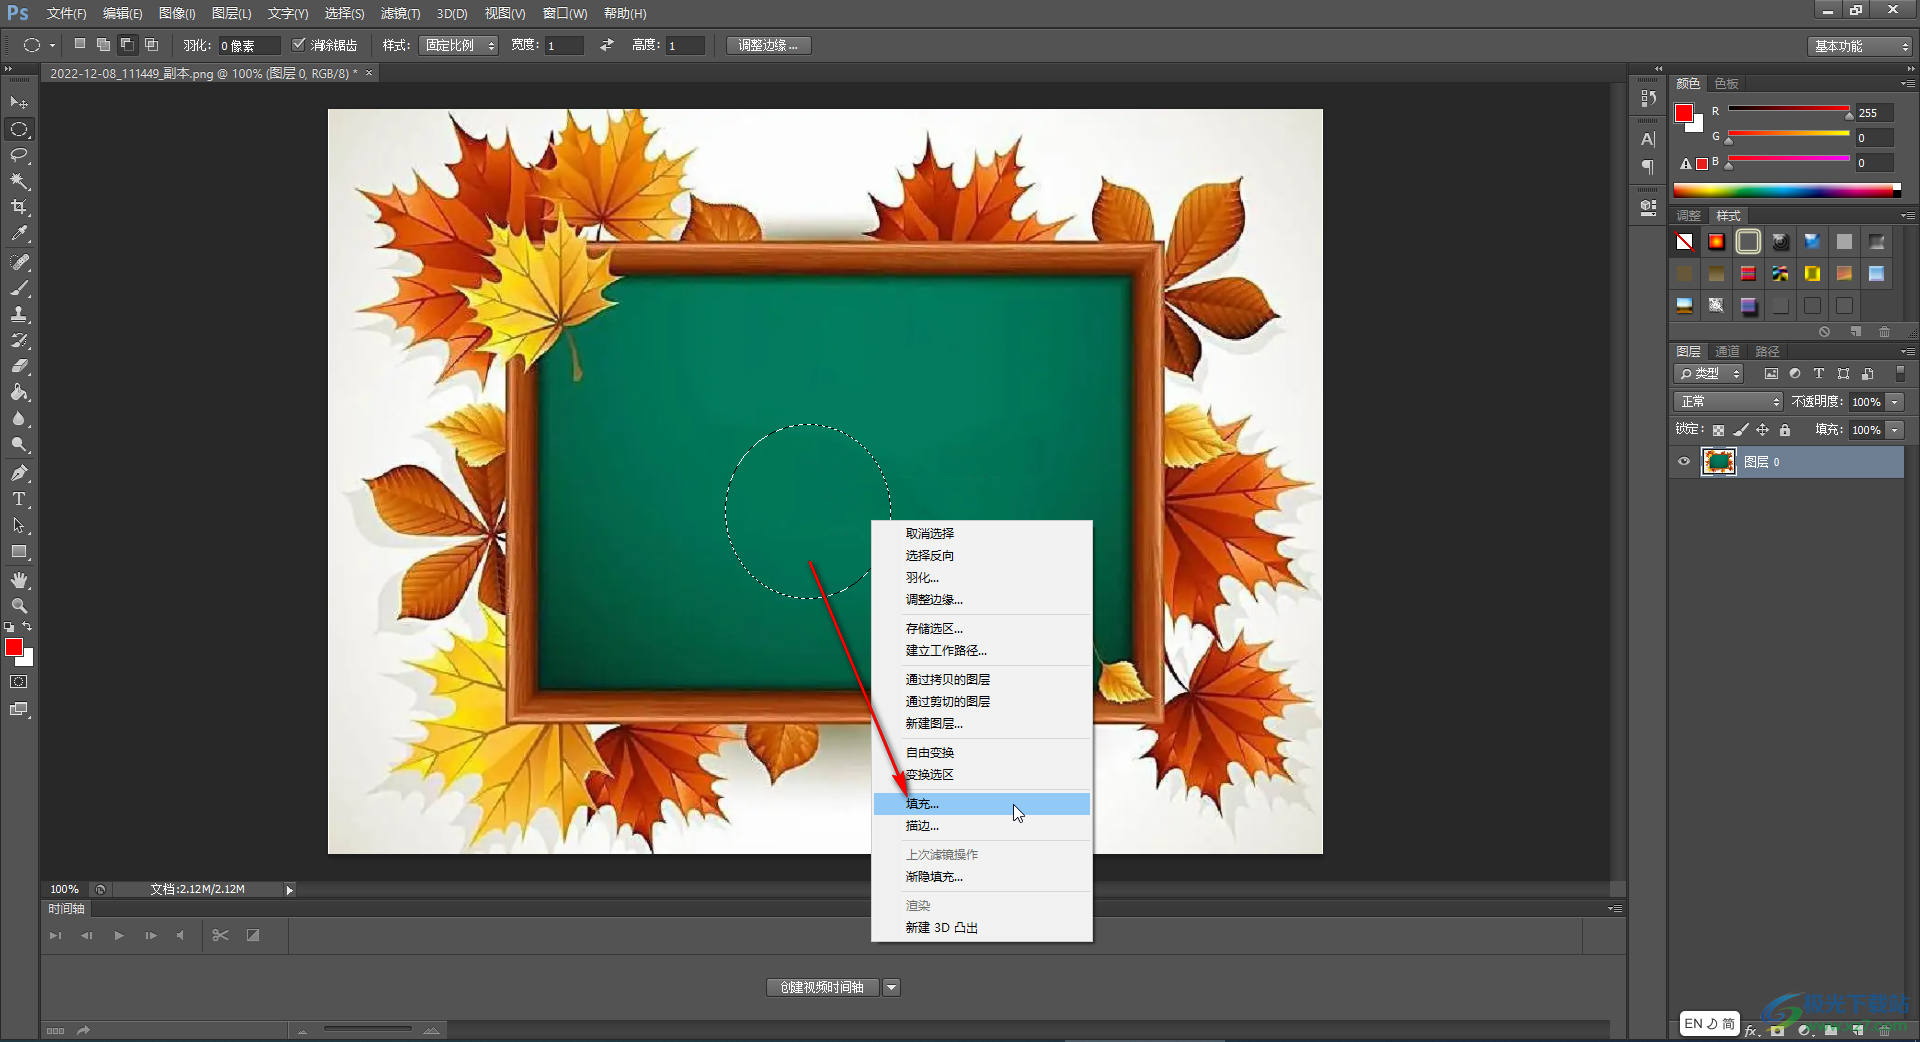The image size is (1920, 1042).
Task: Open the 样式 fixed ratio dropdown
Action: point(458,45)
